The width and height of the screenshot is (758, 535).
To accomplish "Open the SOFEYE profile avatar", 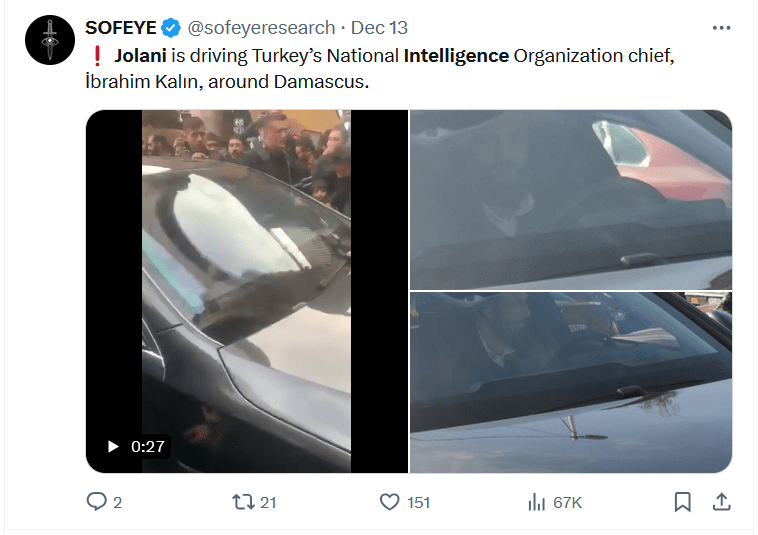I will pos(50,41).
